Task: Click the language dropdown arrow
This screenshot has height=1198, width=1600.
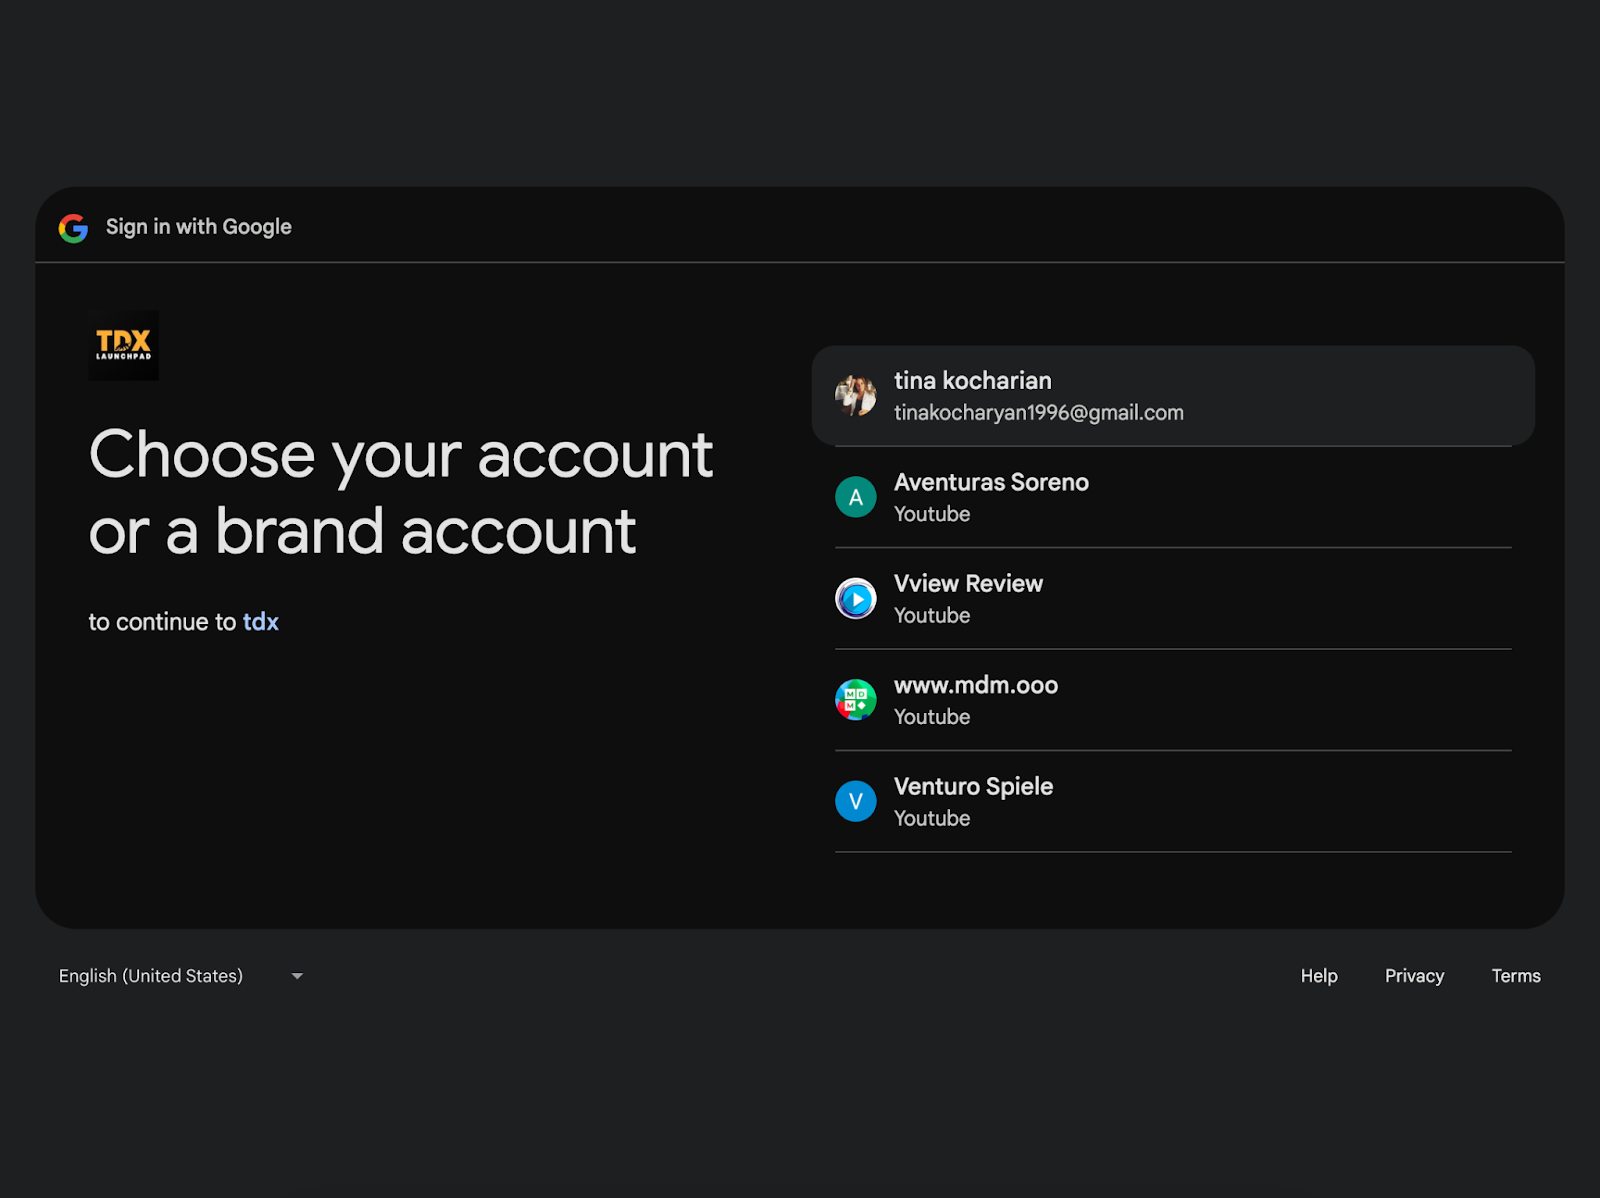Action: coord(297,976)
